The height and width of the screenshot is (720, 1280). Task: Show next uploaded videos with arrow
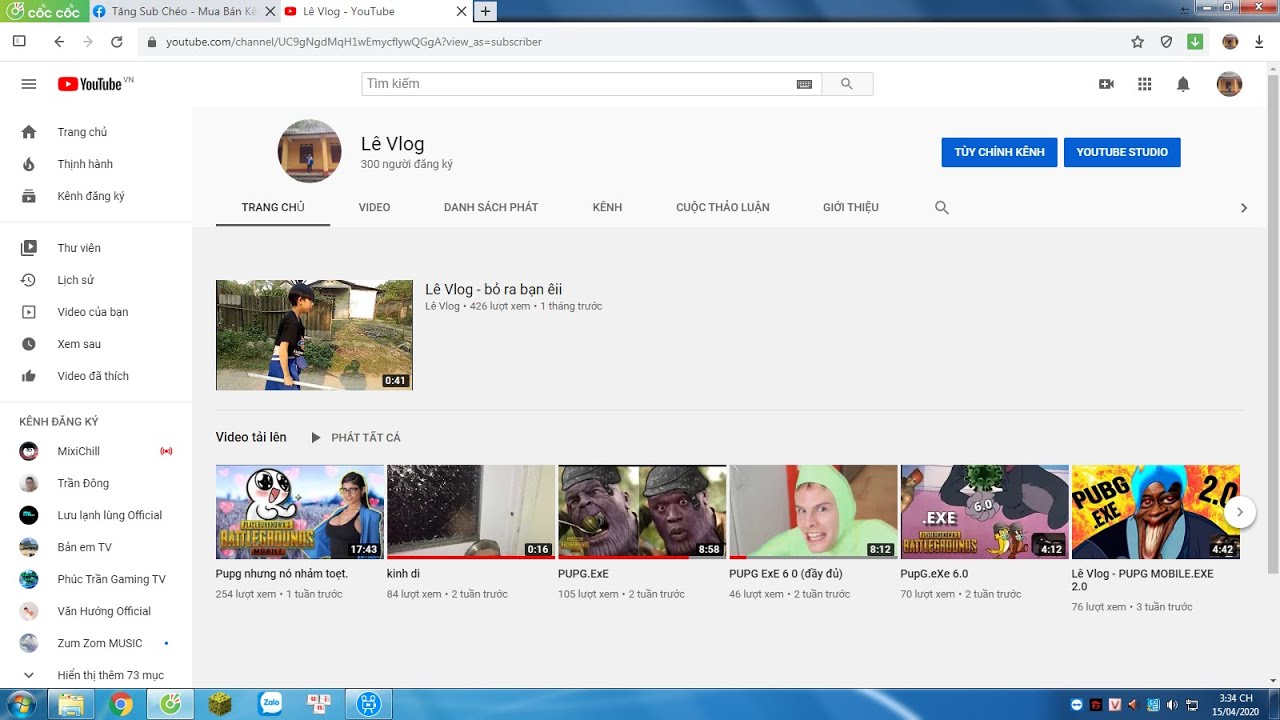click(x=1240, y=512)
